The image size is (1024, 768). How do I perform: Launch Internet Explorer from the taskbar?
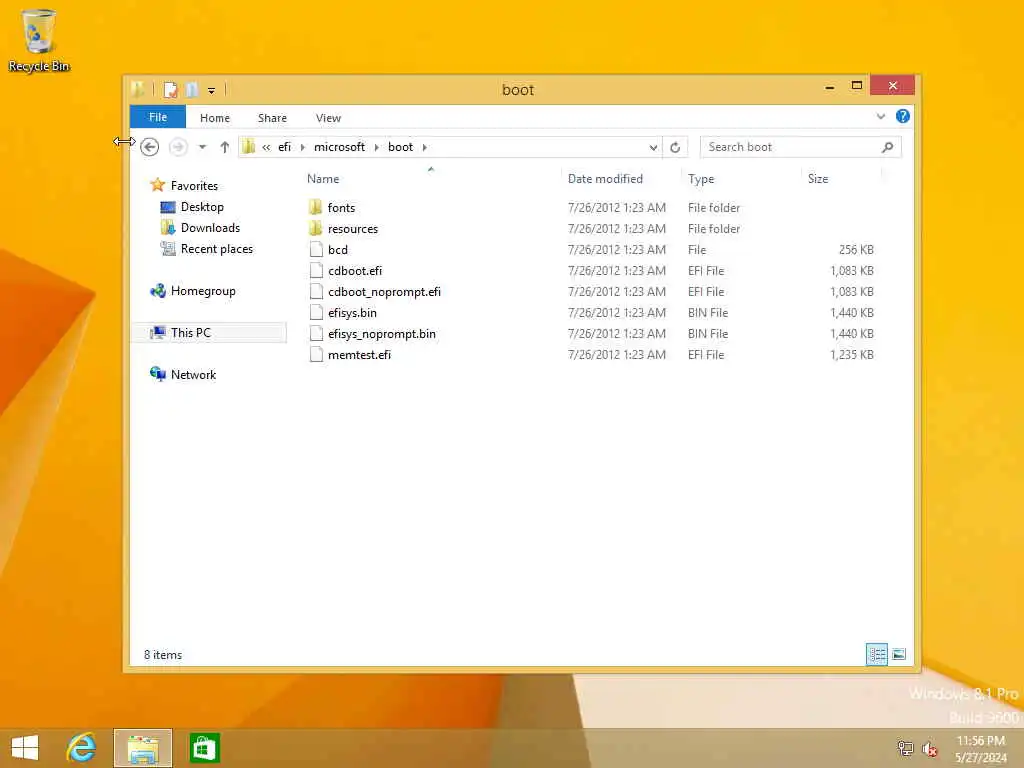coord(81,748)
